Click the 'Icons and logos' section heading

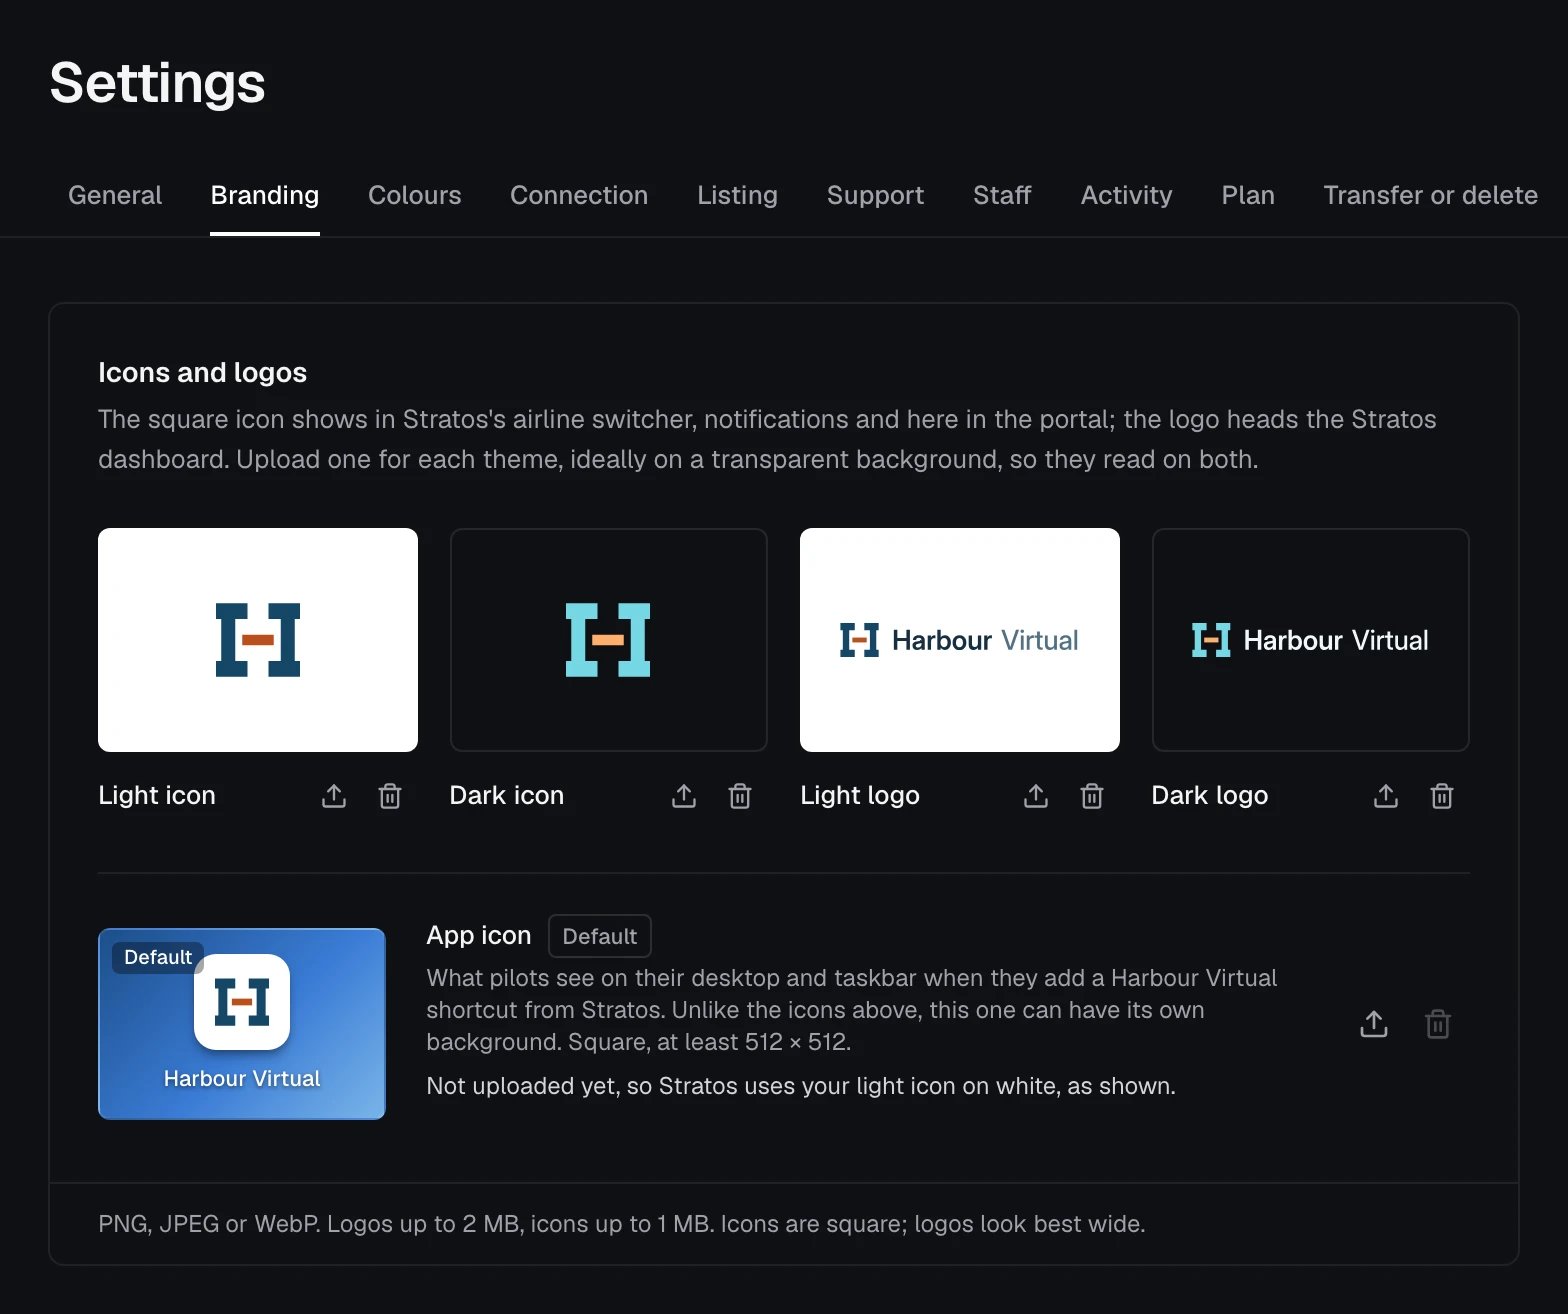pos(202,372)
